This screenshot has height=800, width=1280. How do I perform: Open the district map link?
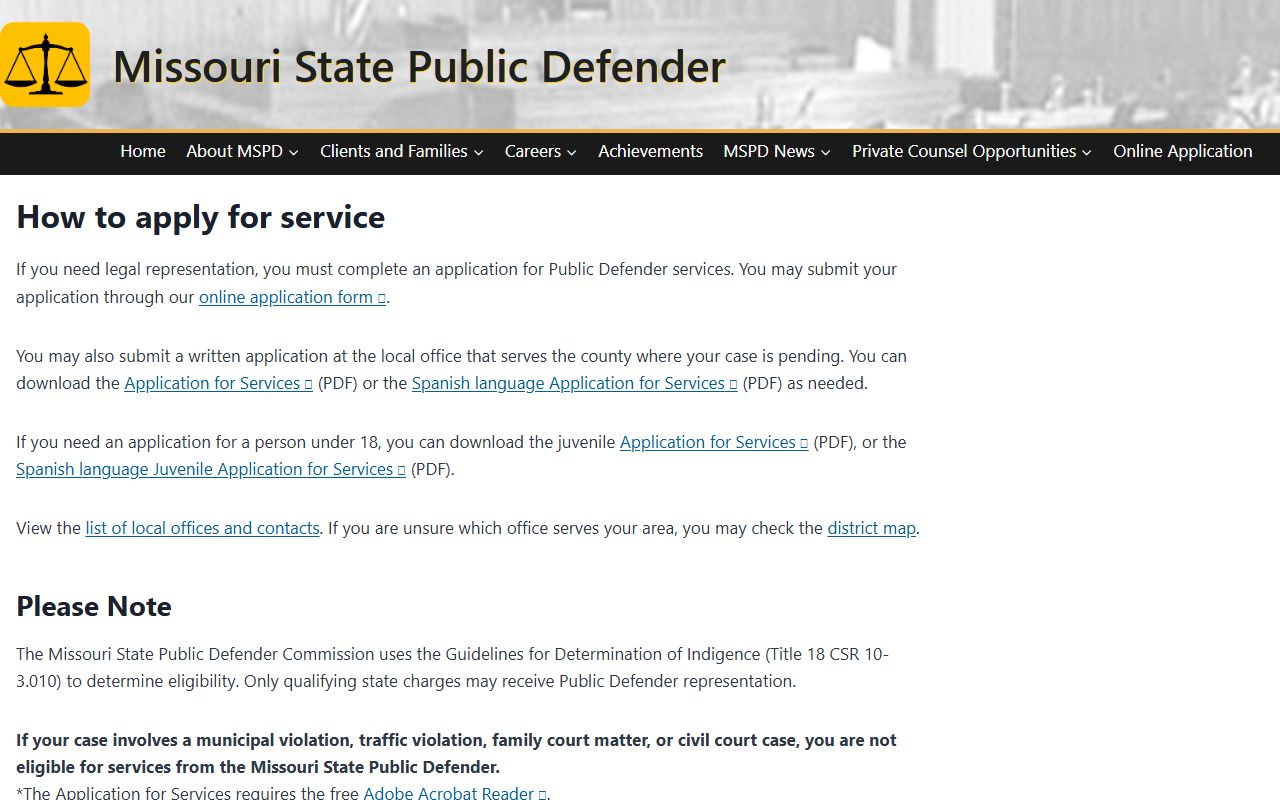pos(871,528)
